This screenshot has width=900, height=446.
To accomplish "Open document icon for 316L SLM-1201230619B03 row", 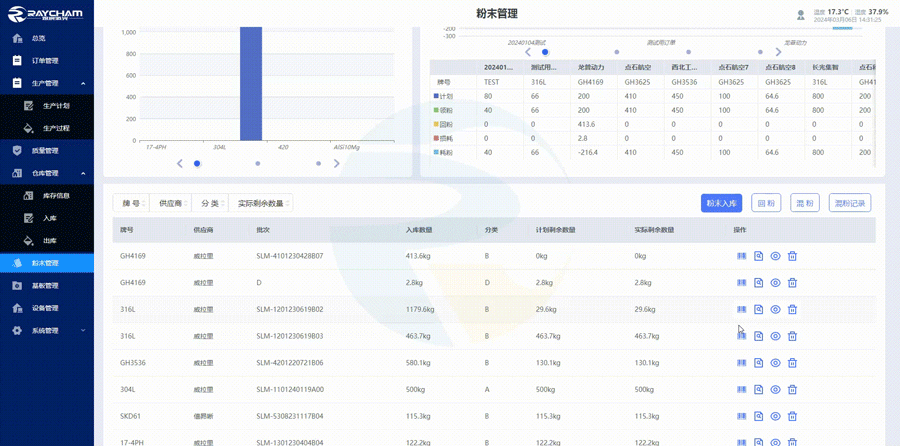I will point(759,336).
